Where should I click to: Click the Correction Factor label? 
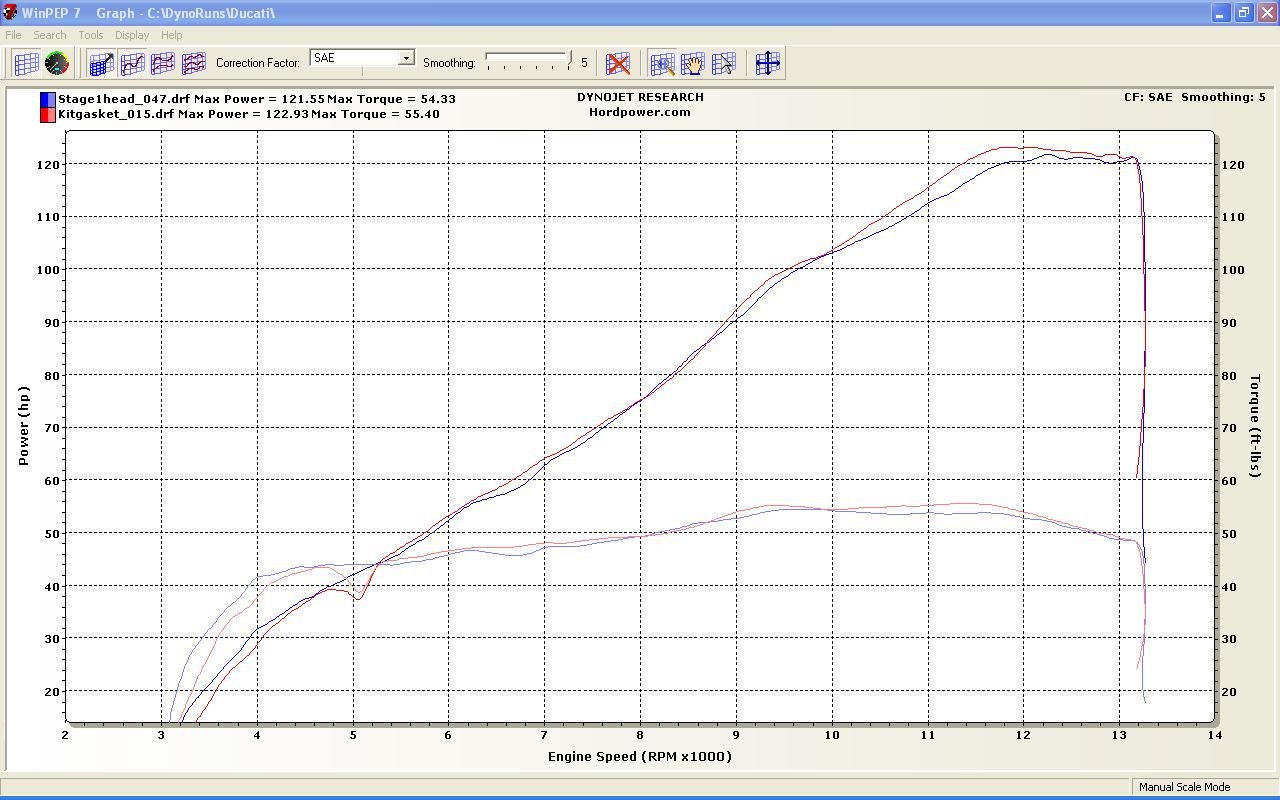point(258,63)
